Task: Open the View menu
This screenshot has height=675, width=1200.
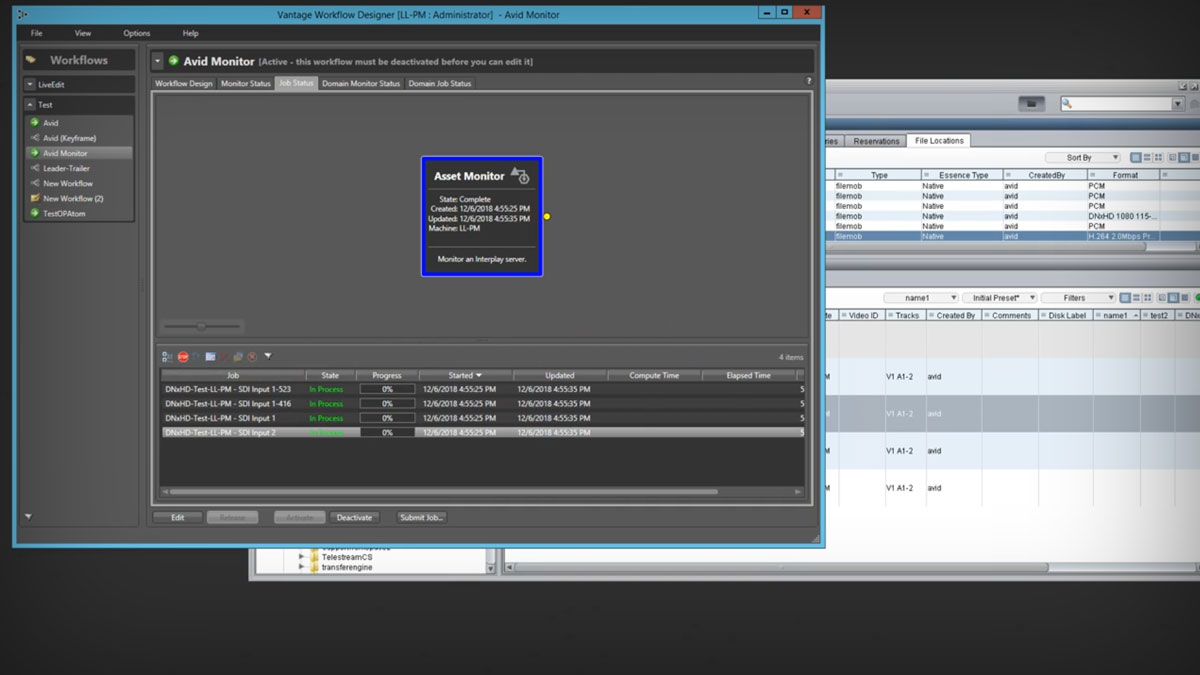Action: (x=83, y=33)
